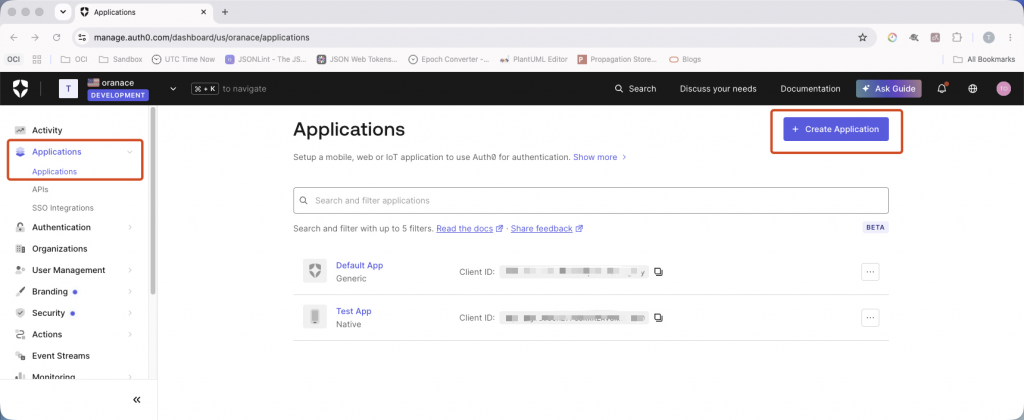Viewport: 1024px width, 420px height.
Task: Click the Create Application button
Action: pos(836,129)
